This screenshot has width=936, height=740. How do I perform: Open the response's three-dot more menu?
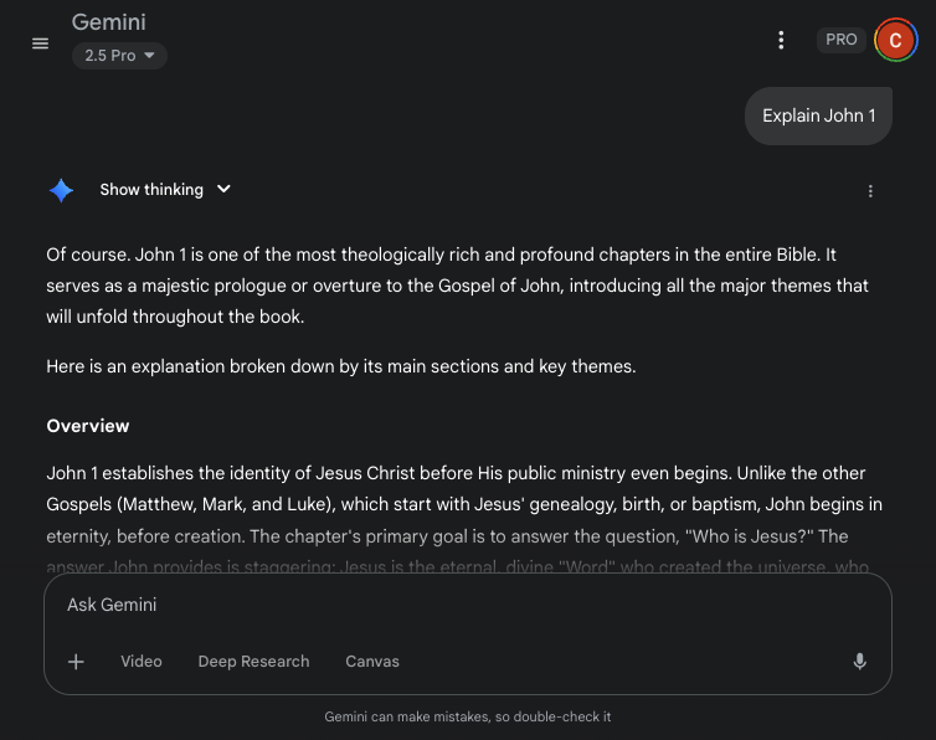(870, 191)
